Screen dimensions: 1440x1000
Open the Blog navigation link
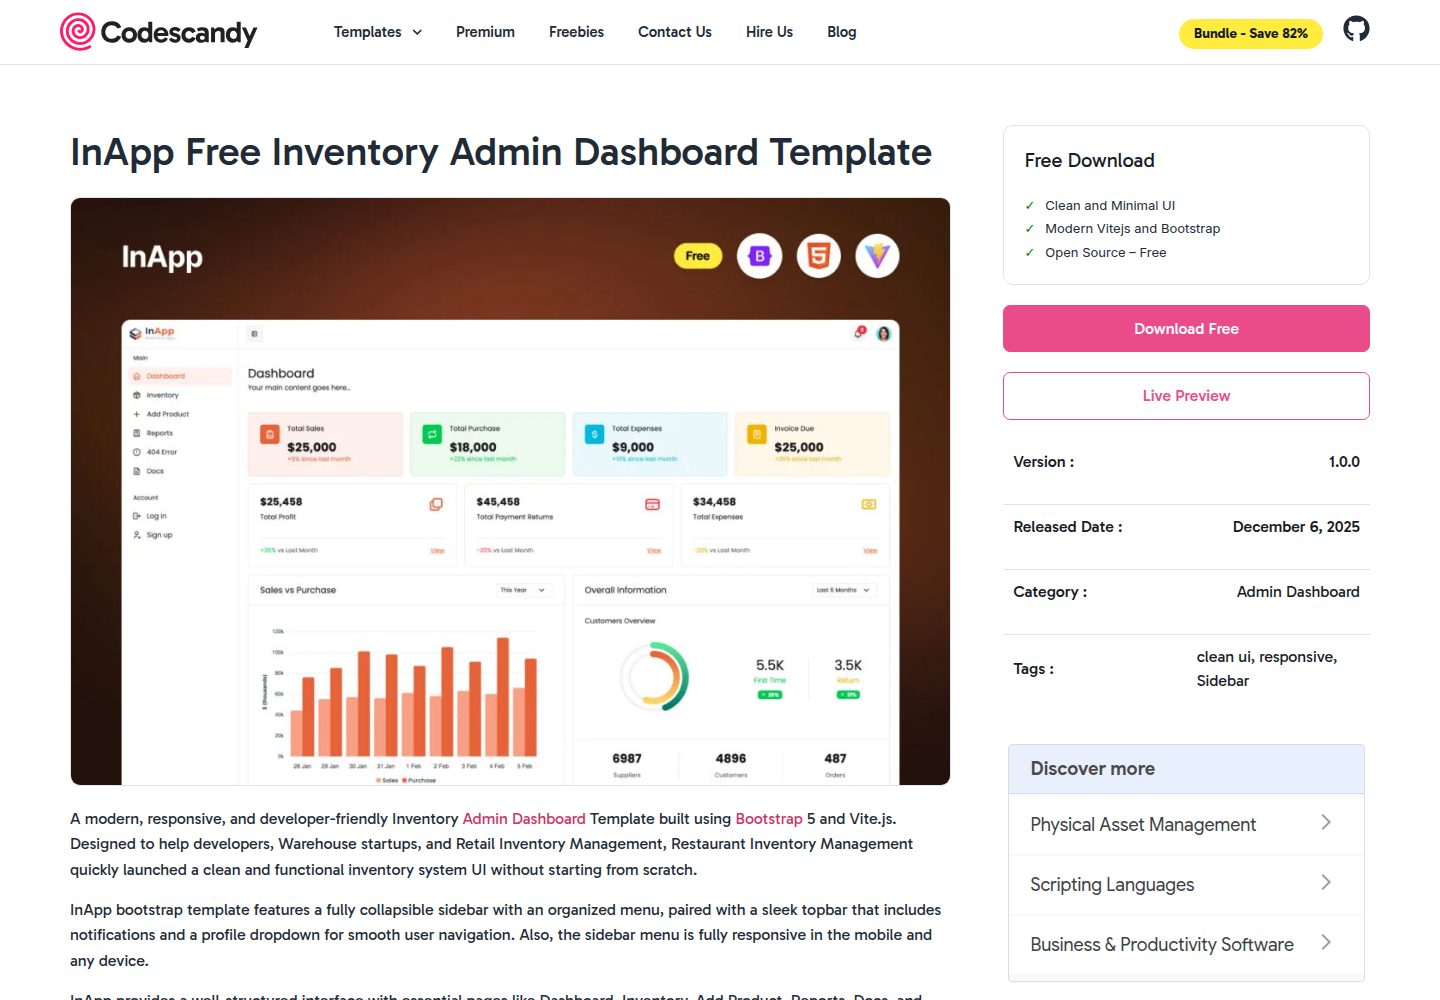click(842, 32)
